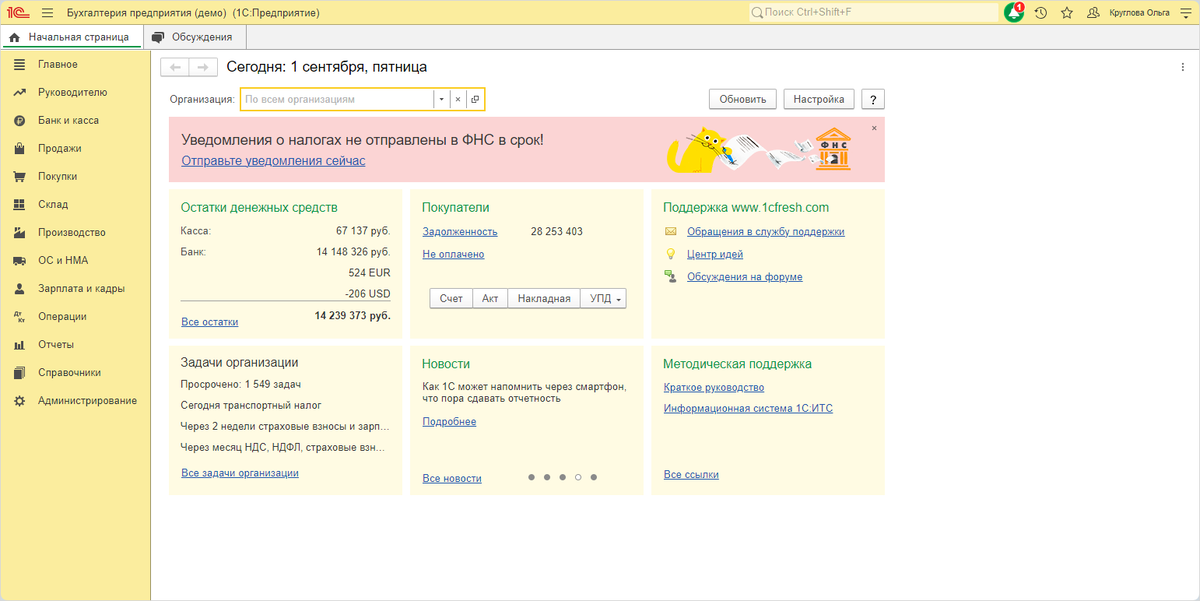Open Краткое руководство link
Viewport: 1200px width, 601px height.
point(714,387)
